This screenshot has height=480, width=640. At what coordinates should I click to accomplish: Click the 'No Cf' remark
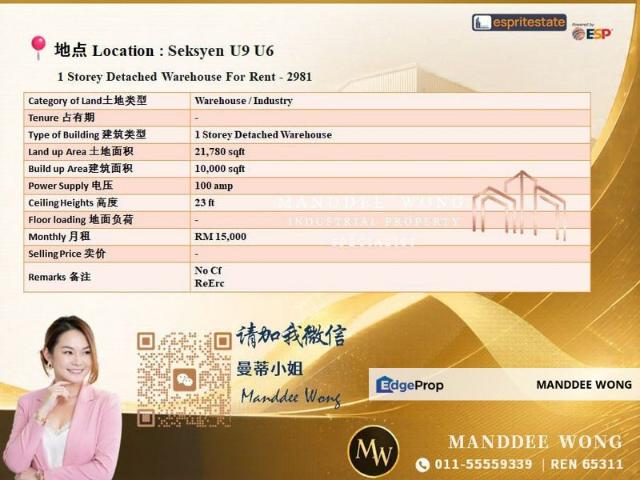(208, 271)
